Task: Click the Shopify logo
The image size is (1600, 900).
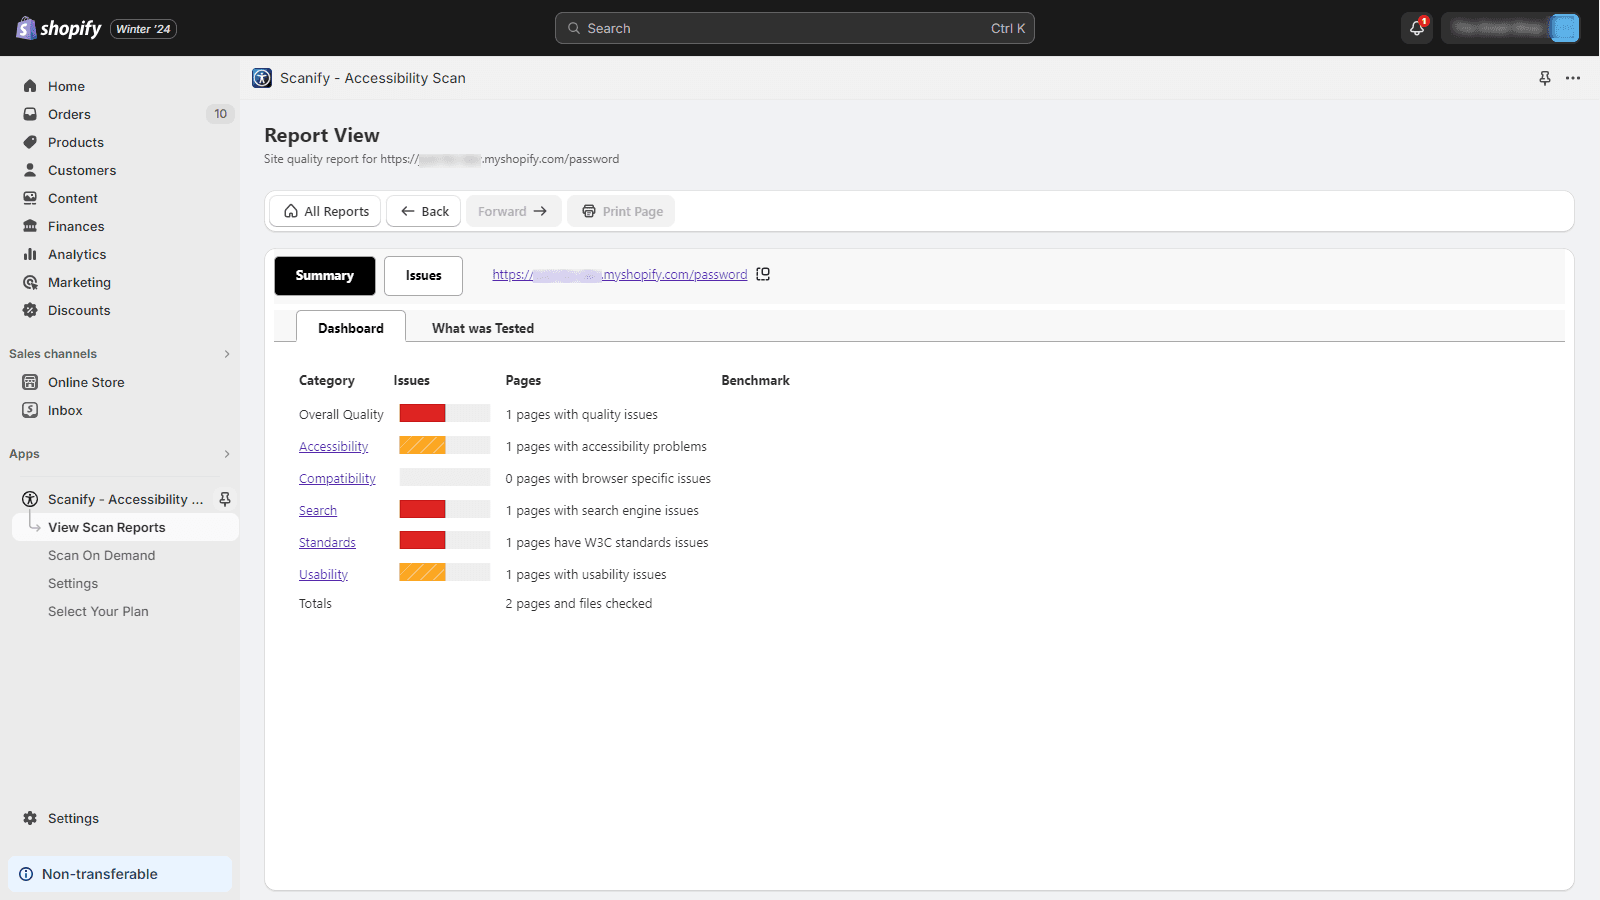Action: pos(59,28)
